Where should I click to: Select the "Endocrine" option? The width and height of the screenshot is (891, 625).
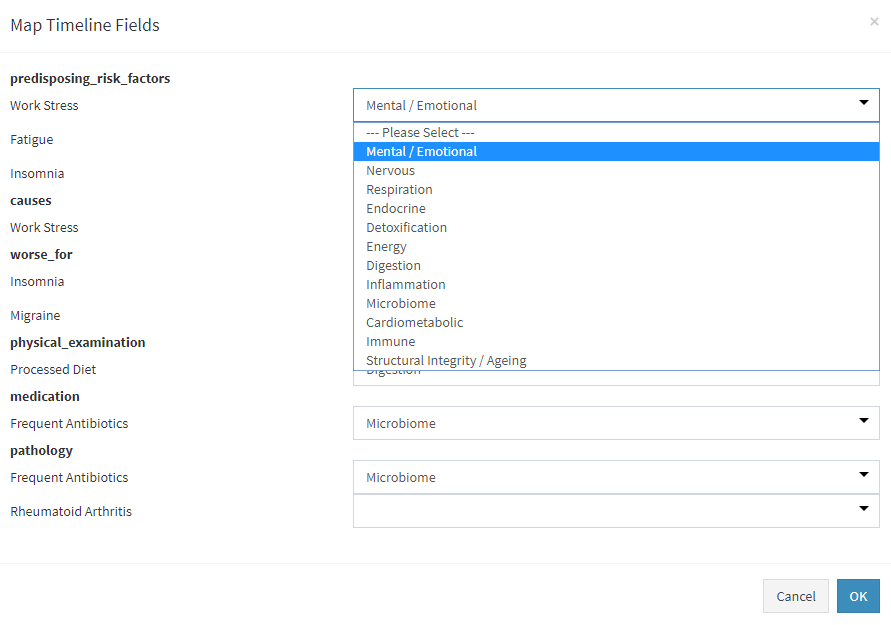(395, 208)
